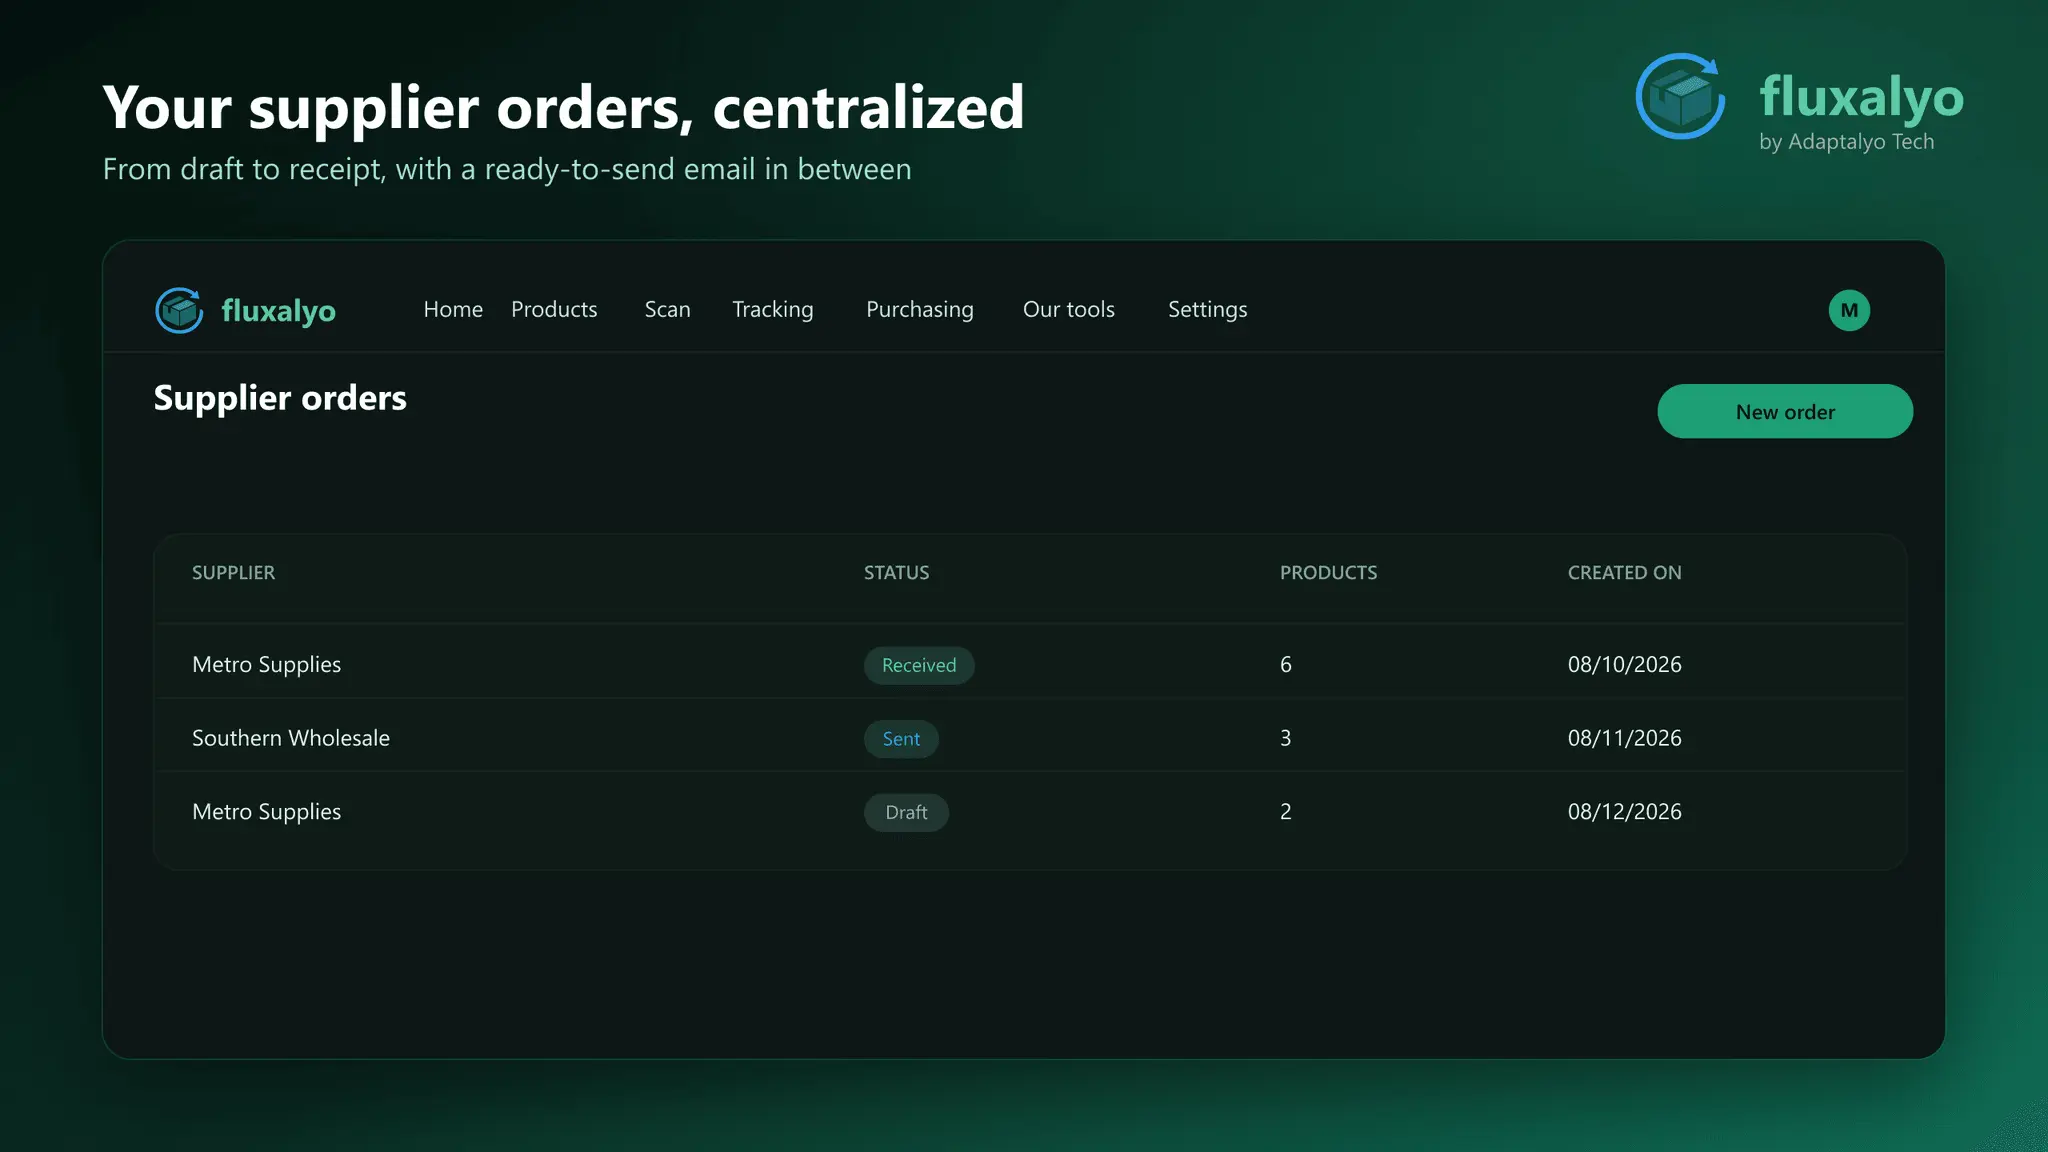This screenshot has width=2048, height=1152.
Task: Click the large fluxalyo logo icon in banner
Action: [x=1681, y=96]
